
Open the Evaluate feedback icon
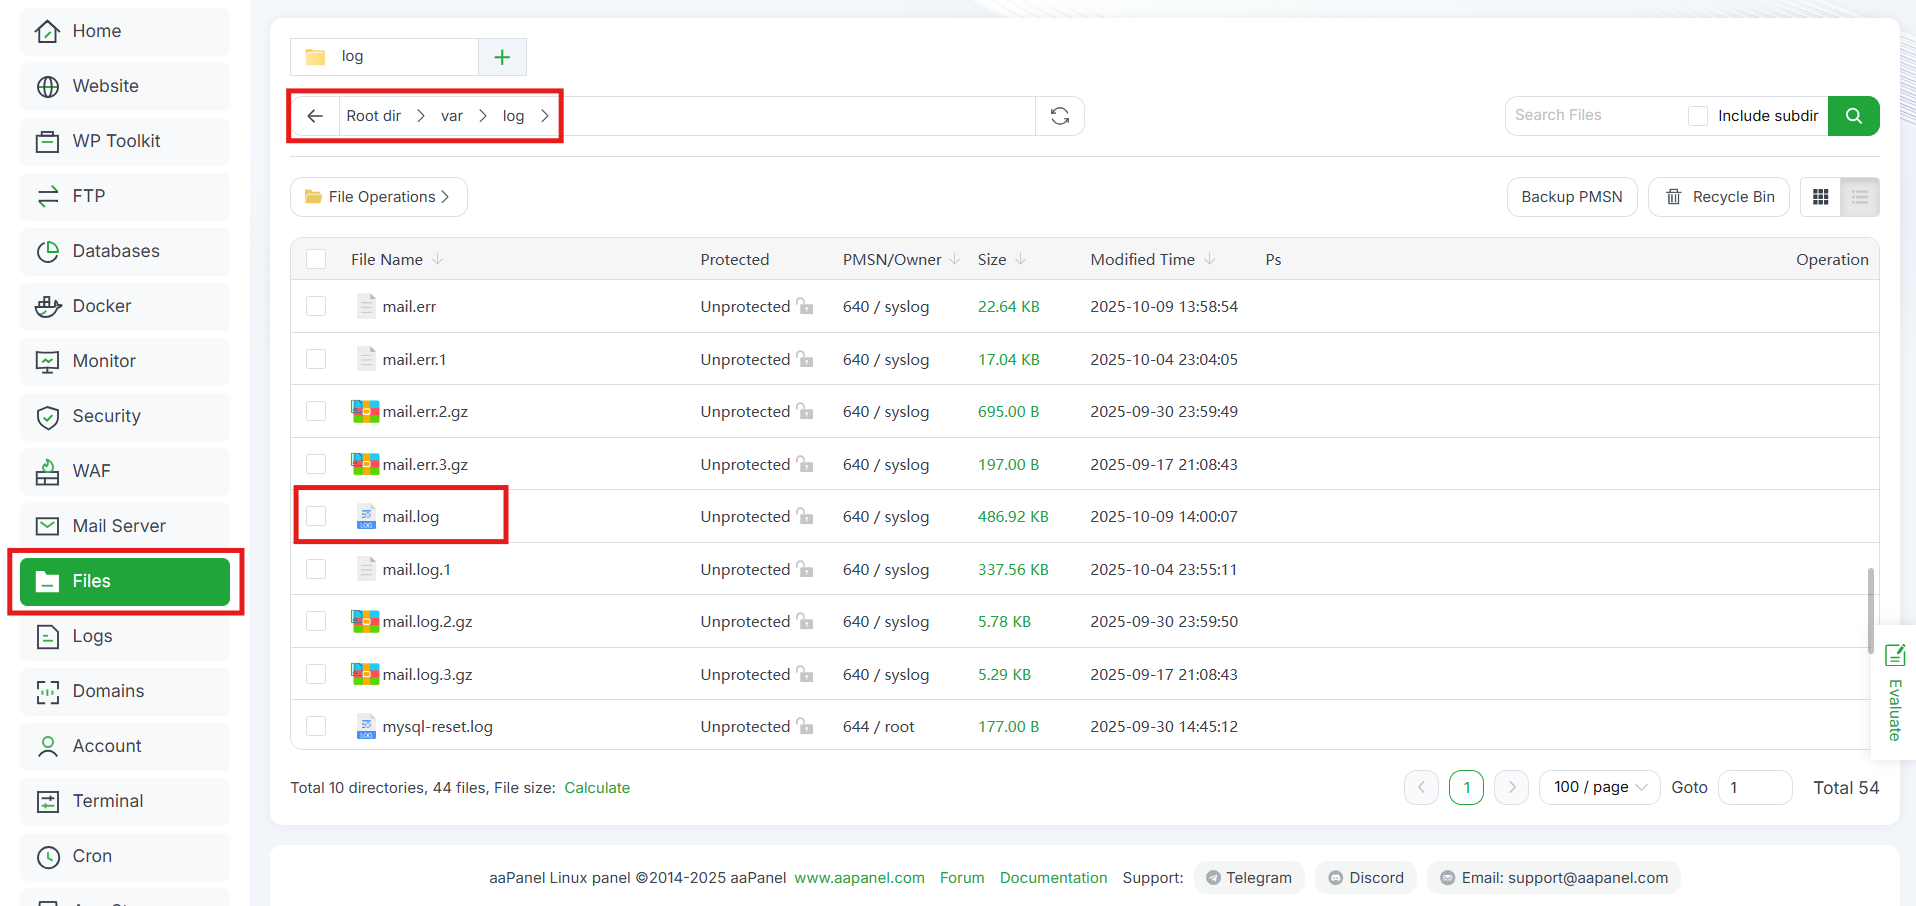point(1894,655)
